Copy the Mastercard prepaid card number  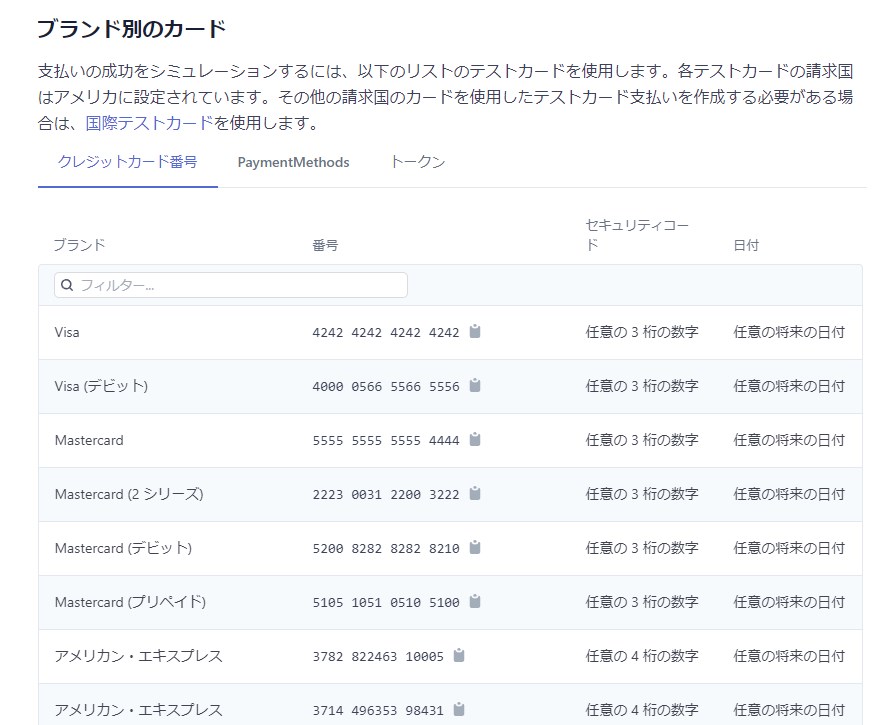click(x=475, y=601)
